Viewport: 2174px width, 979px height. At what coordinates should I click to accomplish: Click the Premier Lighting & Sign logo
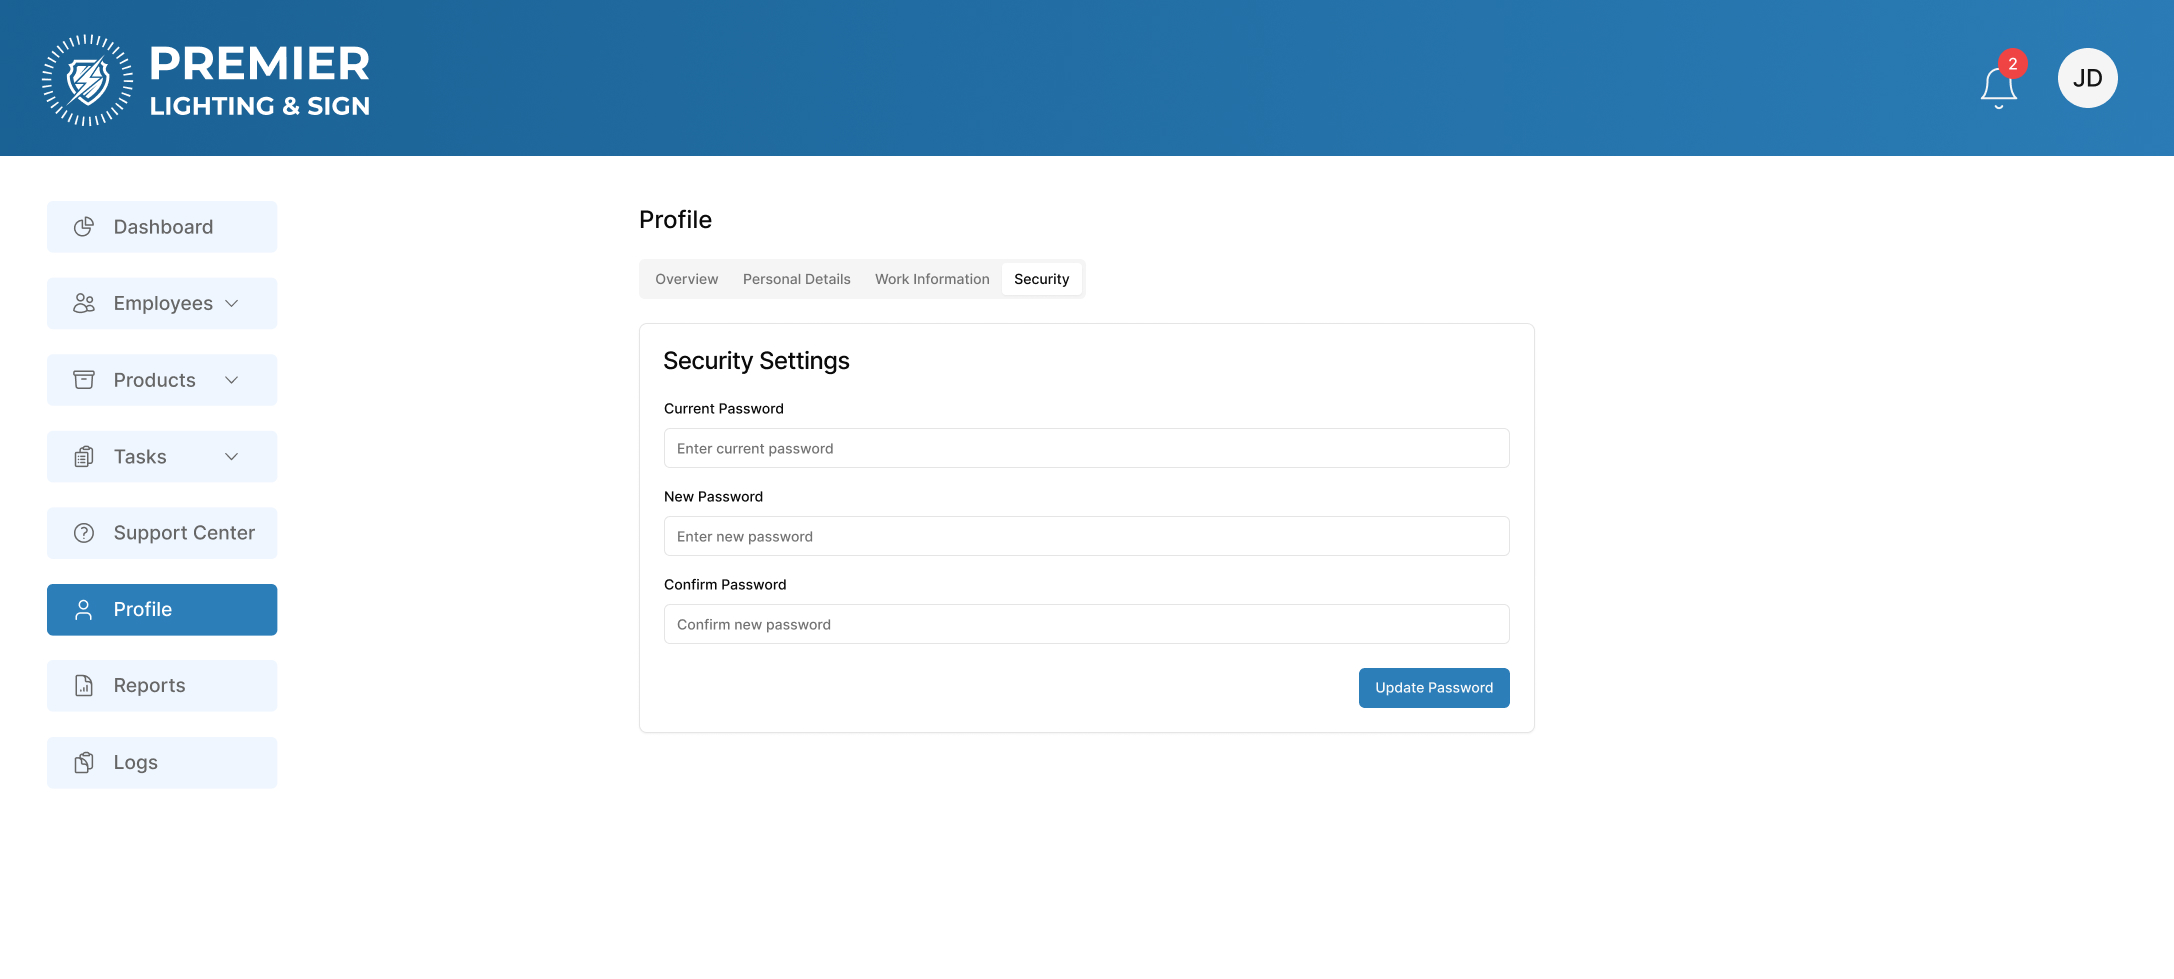(206, 80)
